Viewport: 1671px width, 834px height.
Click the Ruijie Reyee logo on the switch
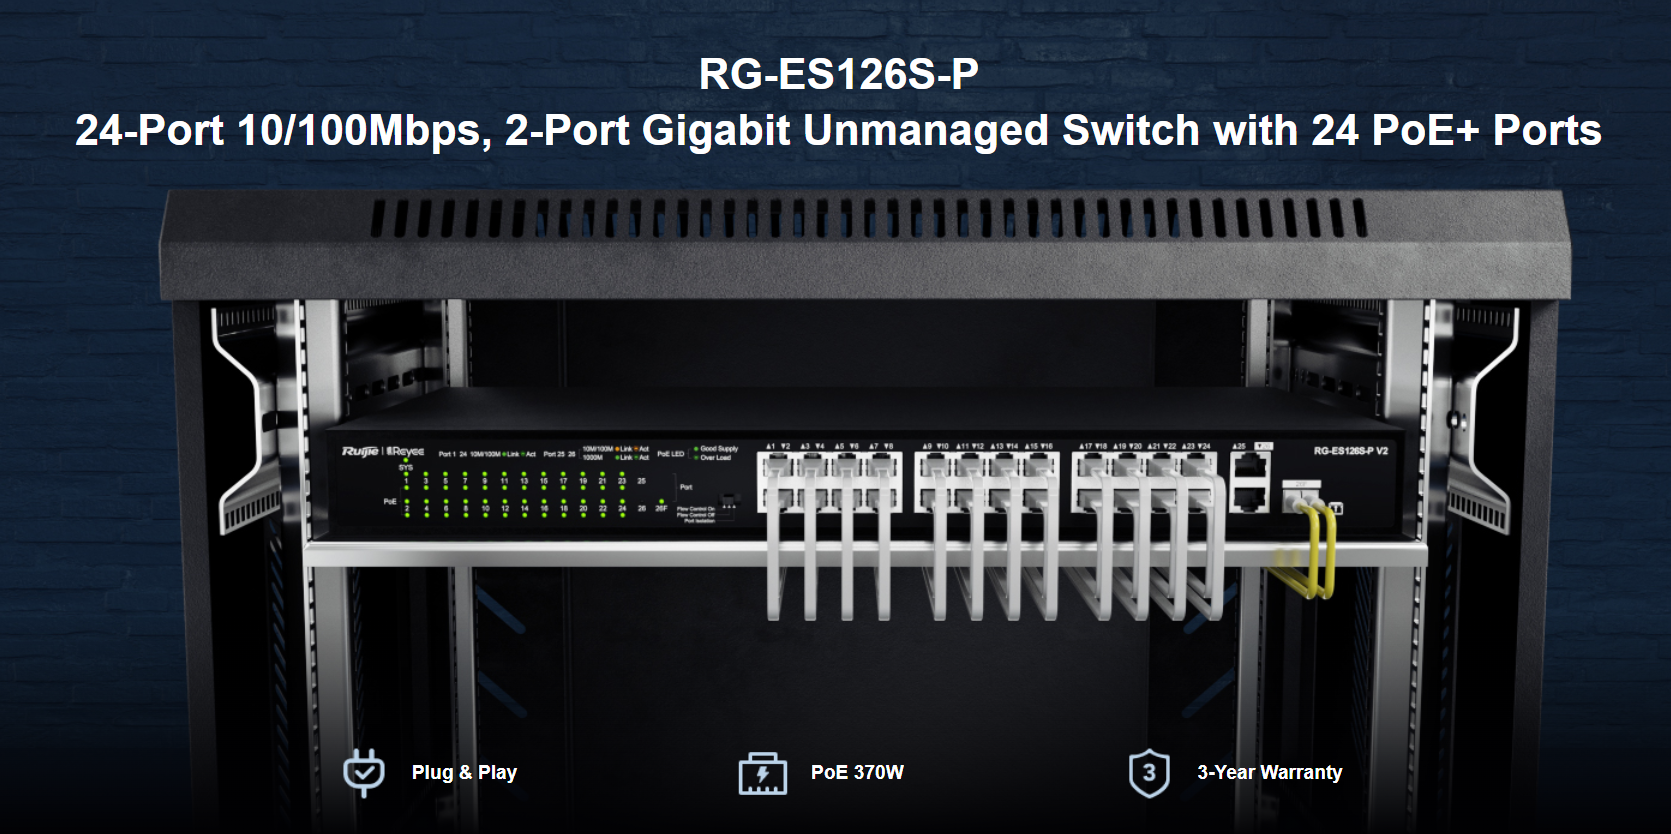tap(383, 452)
